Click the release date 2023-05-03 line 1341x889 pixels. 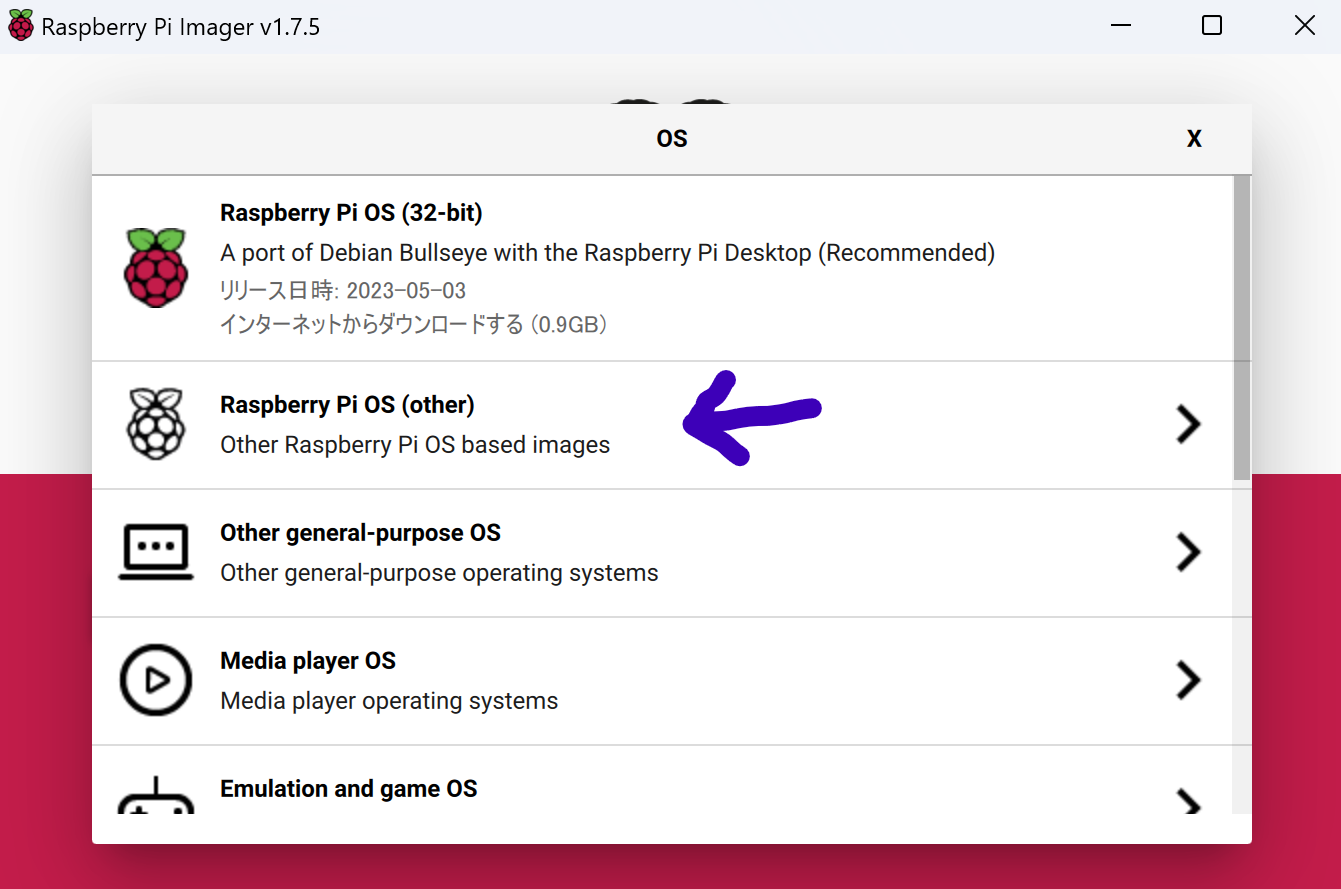click(x=343, y=291)
